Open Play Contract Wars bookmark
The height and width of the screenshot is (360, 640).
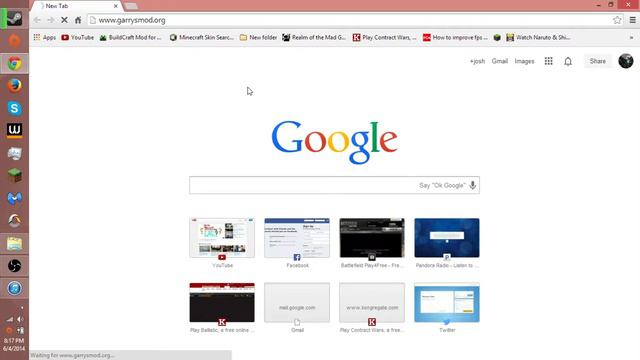[384, 37]
